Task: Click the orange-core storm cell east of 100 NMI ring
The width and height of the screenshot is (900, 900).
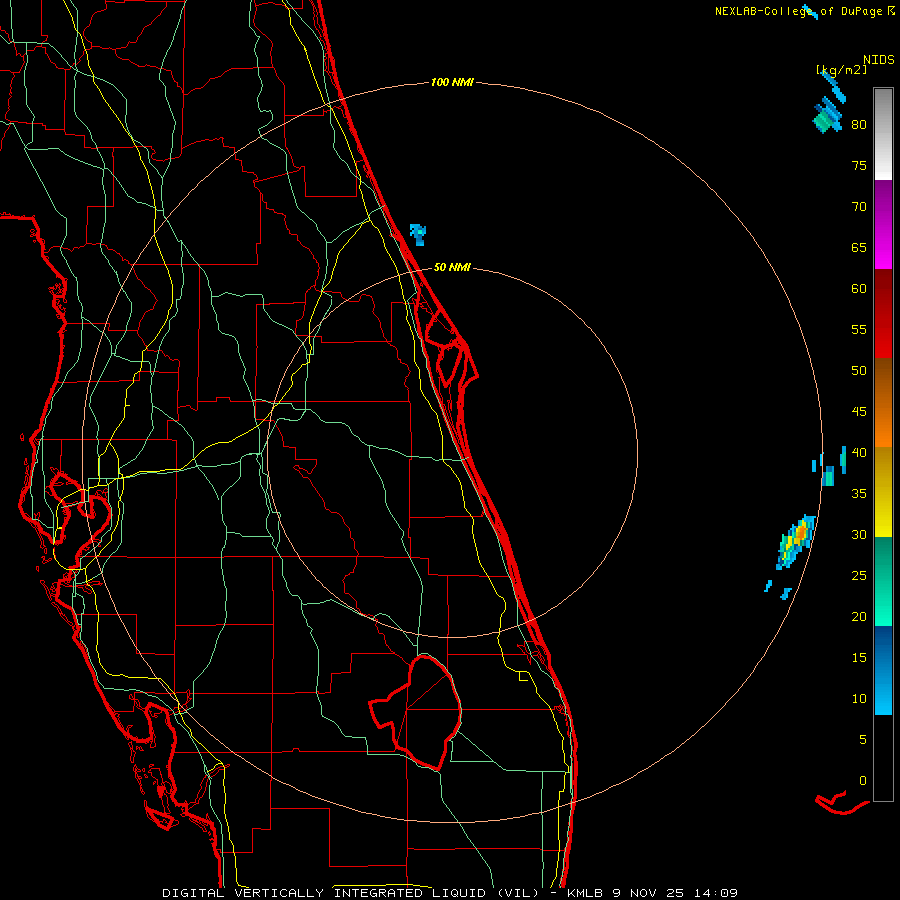Action: 797,542
